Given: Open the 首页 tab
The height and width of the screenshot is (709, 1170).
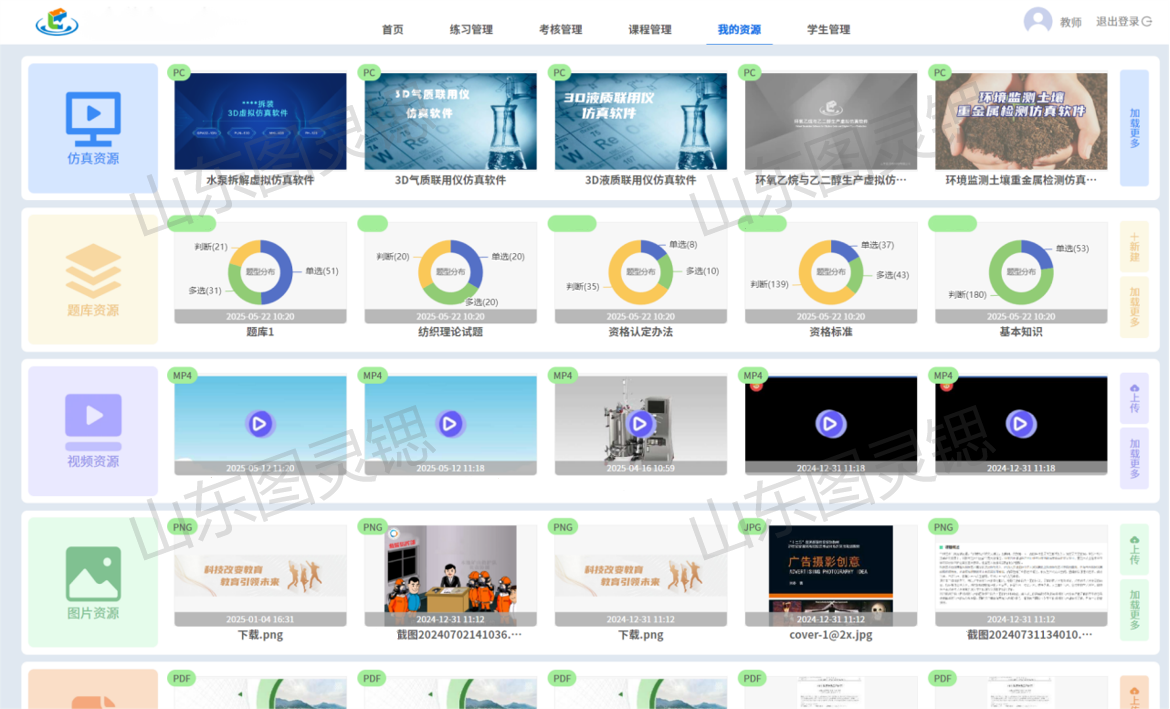Looking at the screenshot, I should coord(393,30).
